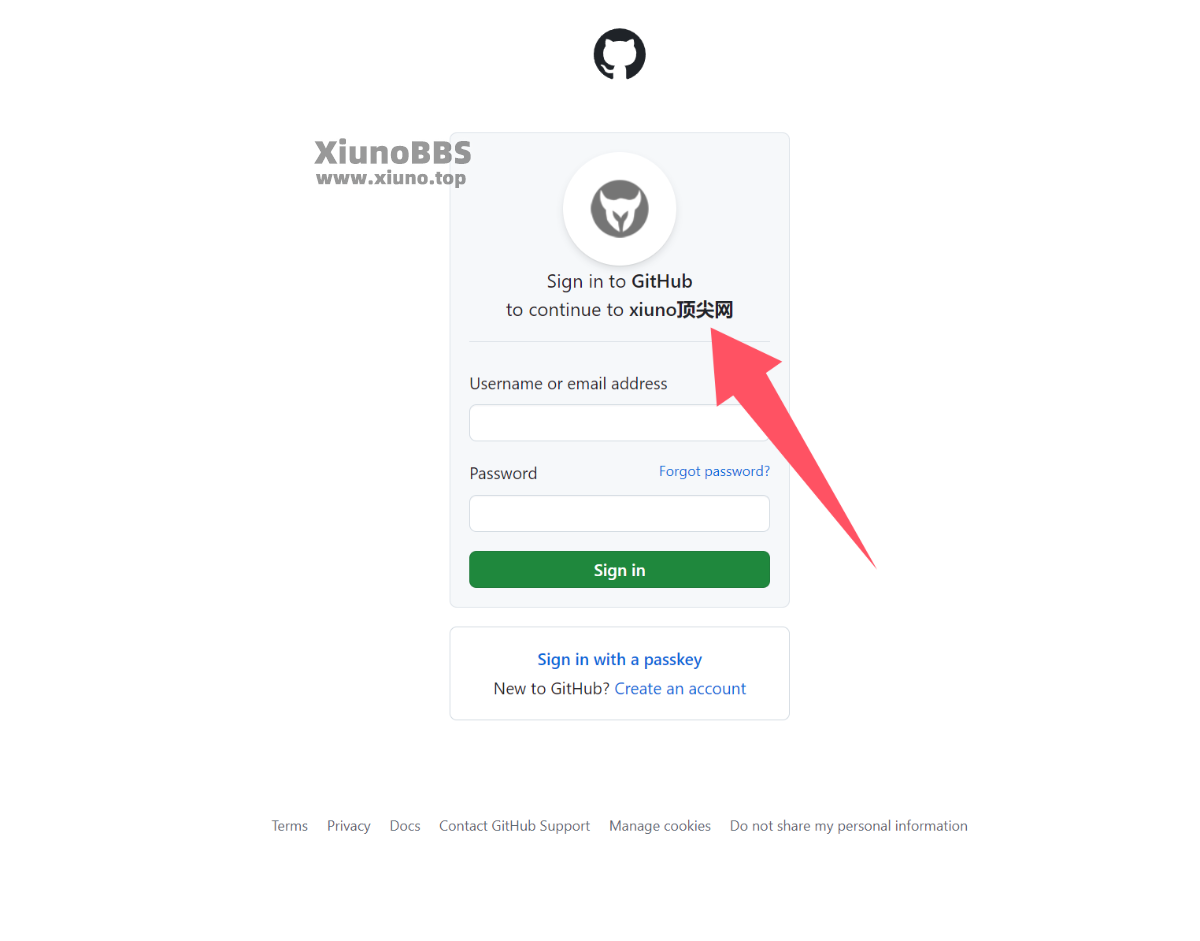
Task: Click the GitHub Octocat logo at top
Action: [x=620, y=54]
